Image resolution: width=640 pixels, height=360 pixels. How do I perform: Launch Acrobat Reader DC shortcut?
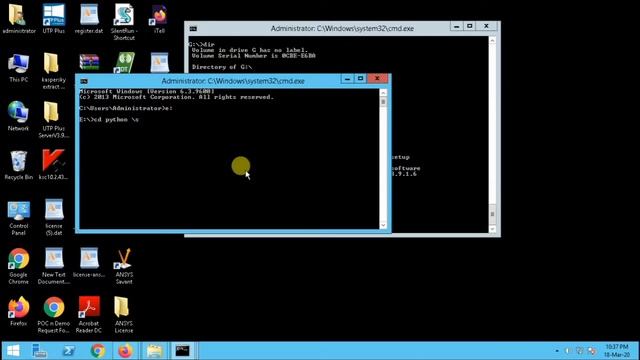coord(89,315)
